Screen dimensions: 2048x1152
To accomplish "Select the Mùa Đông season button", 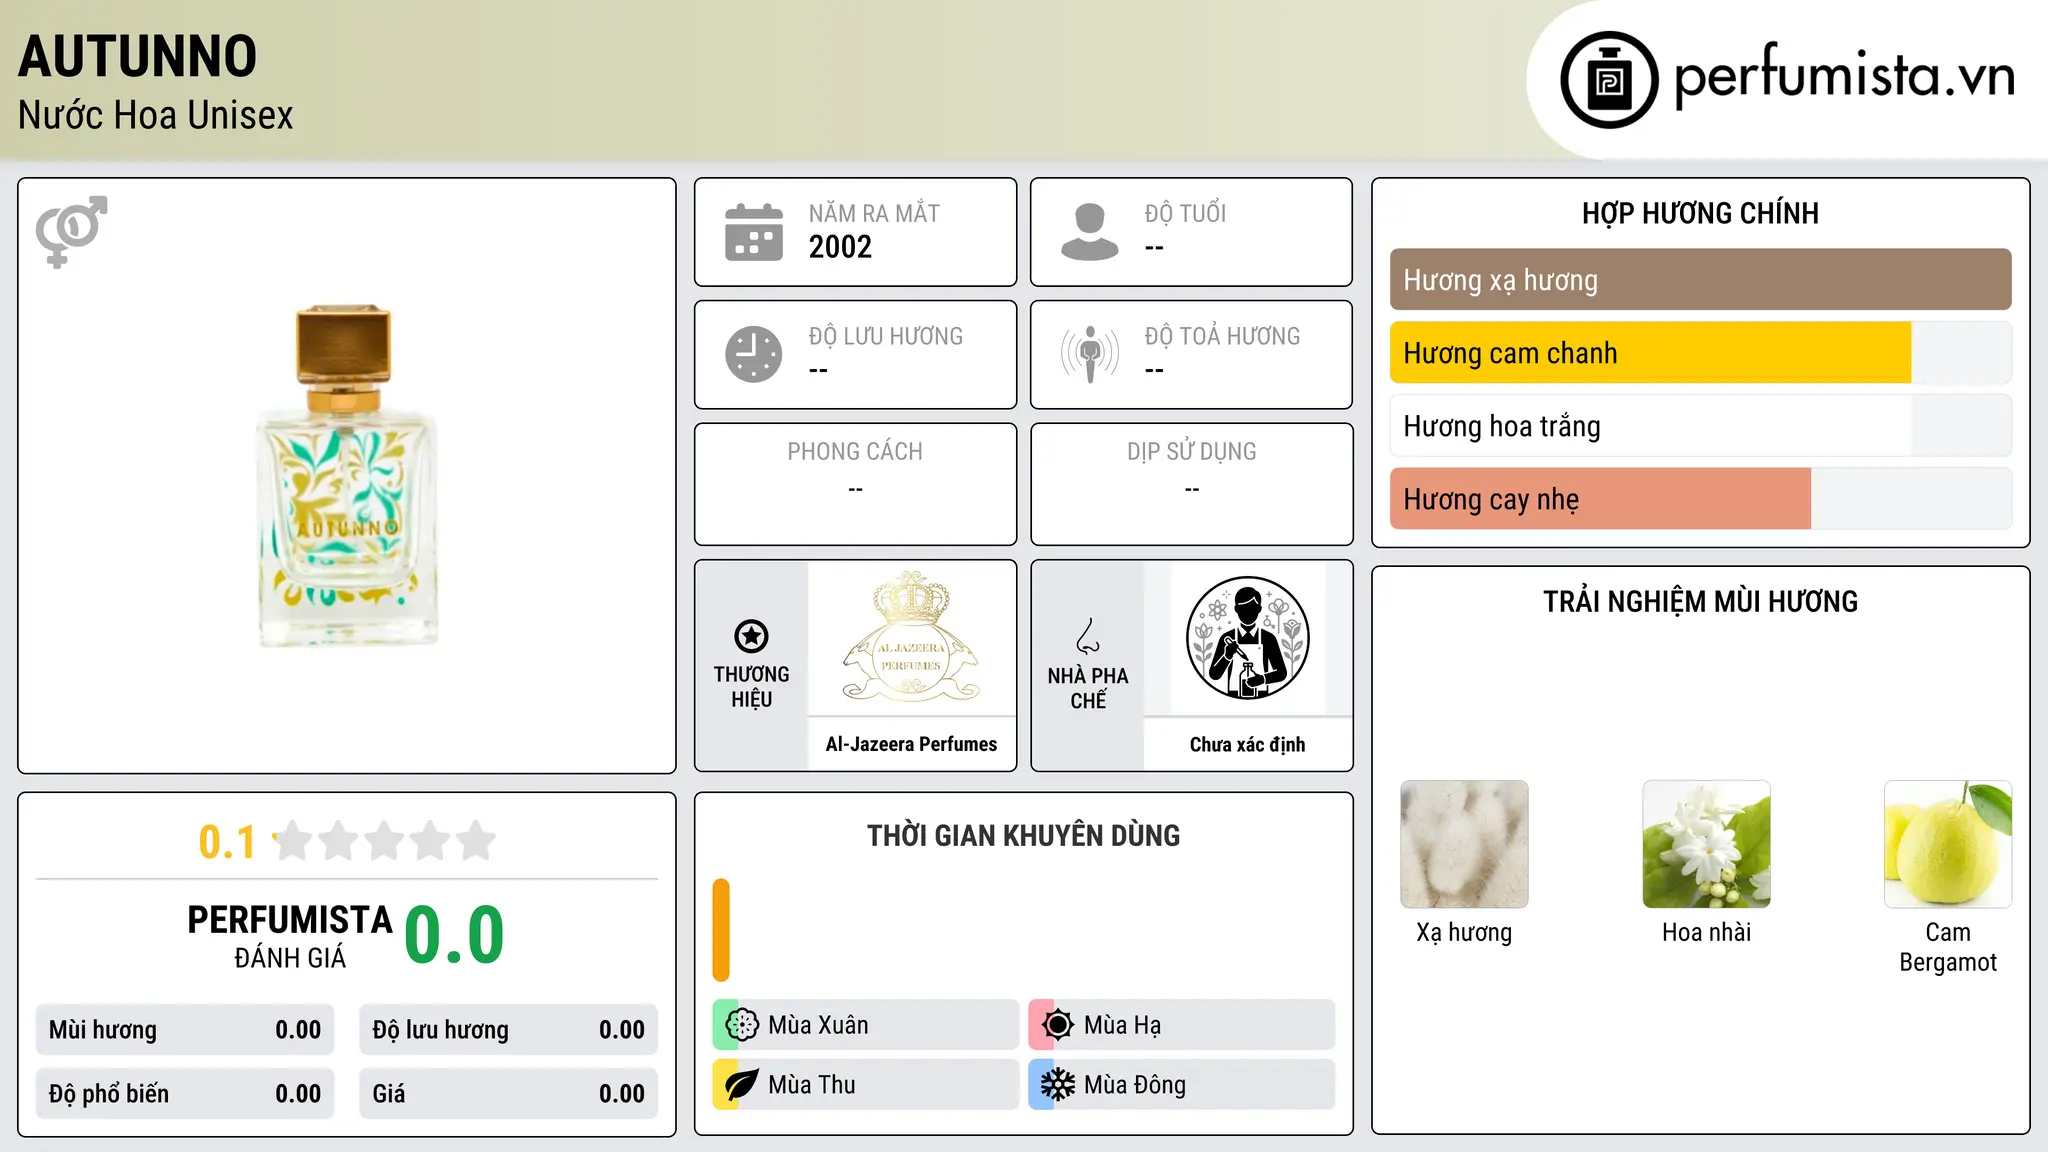I will [x=1182, y=1085].
